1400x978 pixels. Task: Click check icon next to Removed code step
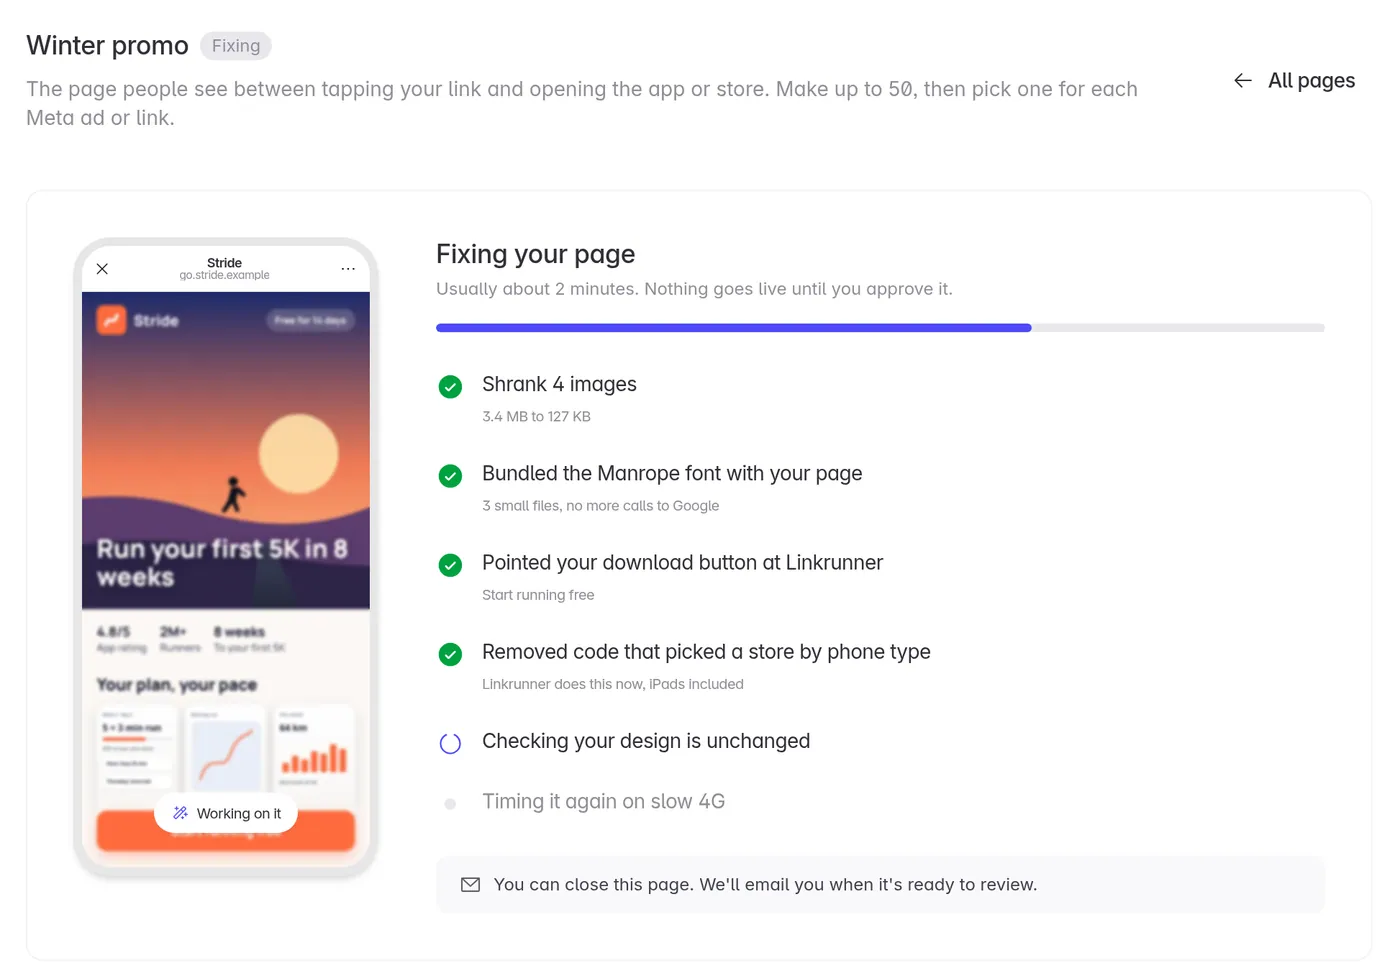(x=450, y=654)
